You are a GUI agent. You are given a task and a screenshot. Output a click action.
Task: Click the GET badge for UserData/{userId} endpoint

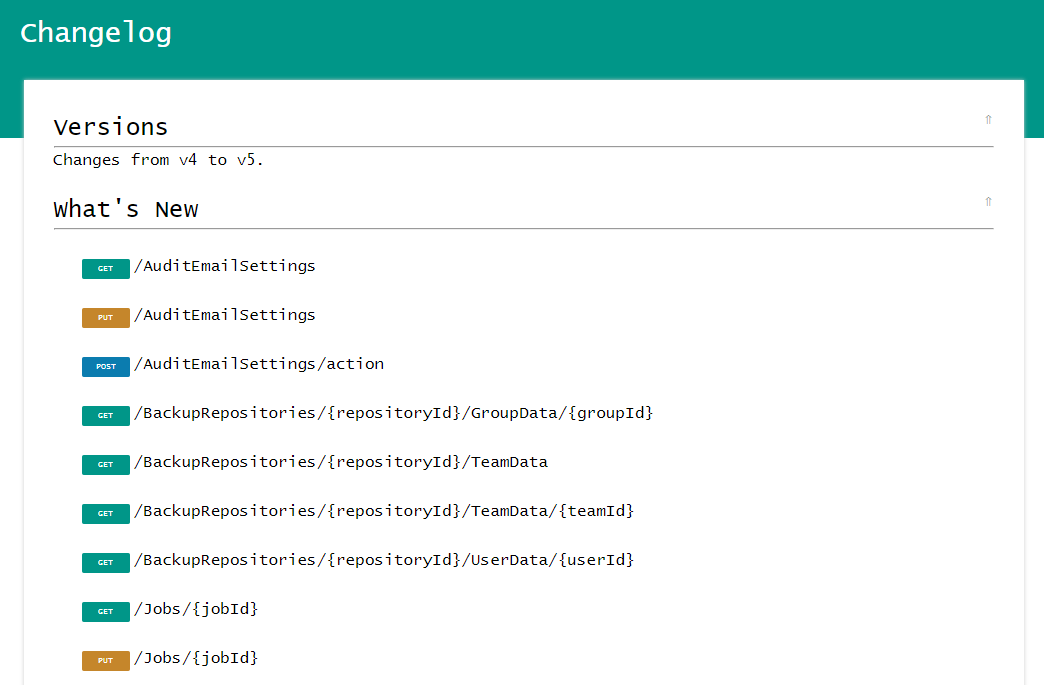pos(106,563)
